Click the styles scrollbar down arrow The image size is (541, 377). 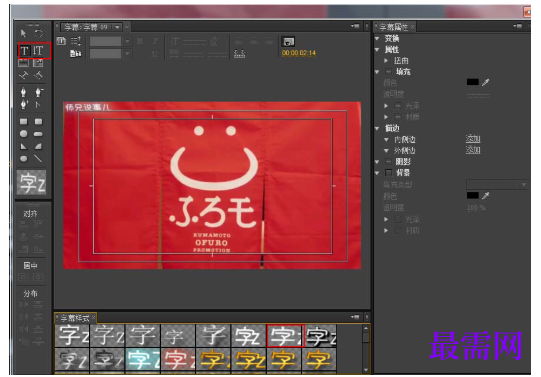pyautogui.click(x=366, y=370)
